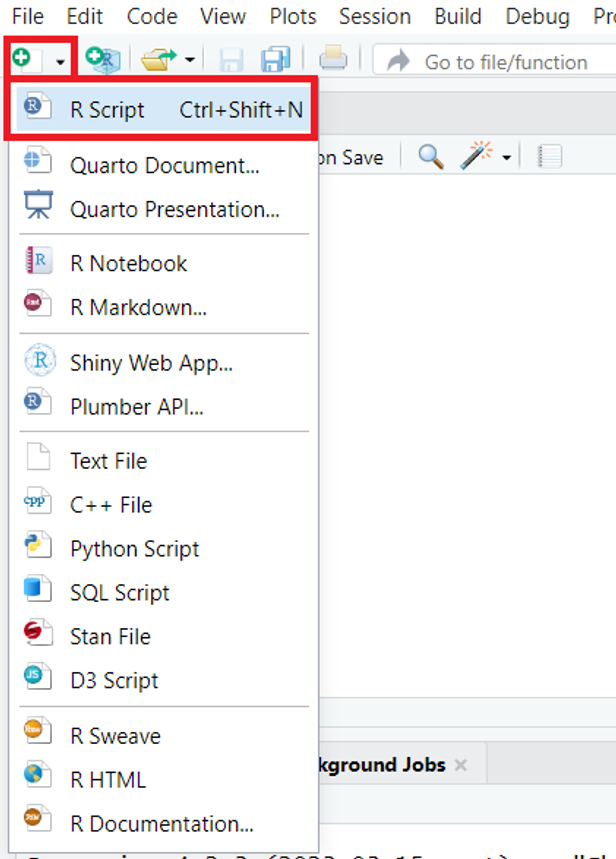Viewport: 616px width, 859px height.
Task: Choose Shiny Web App... menu entry
Action: 163,363
